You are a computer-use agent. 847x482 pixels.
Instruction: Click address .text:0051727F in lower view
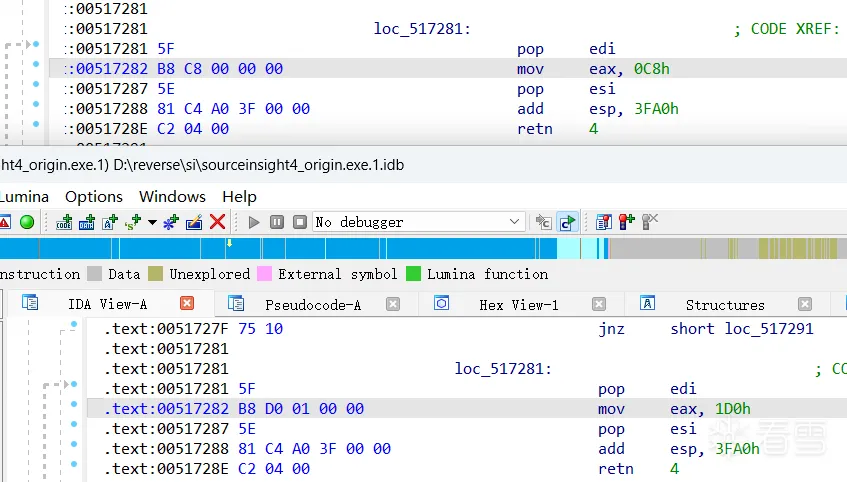pos(166,329)
